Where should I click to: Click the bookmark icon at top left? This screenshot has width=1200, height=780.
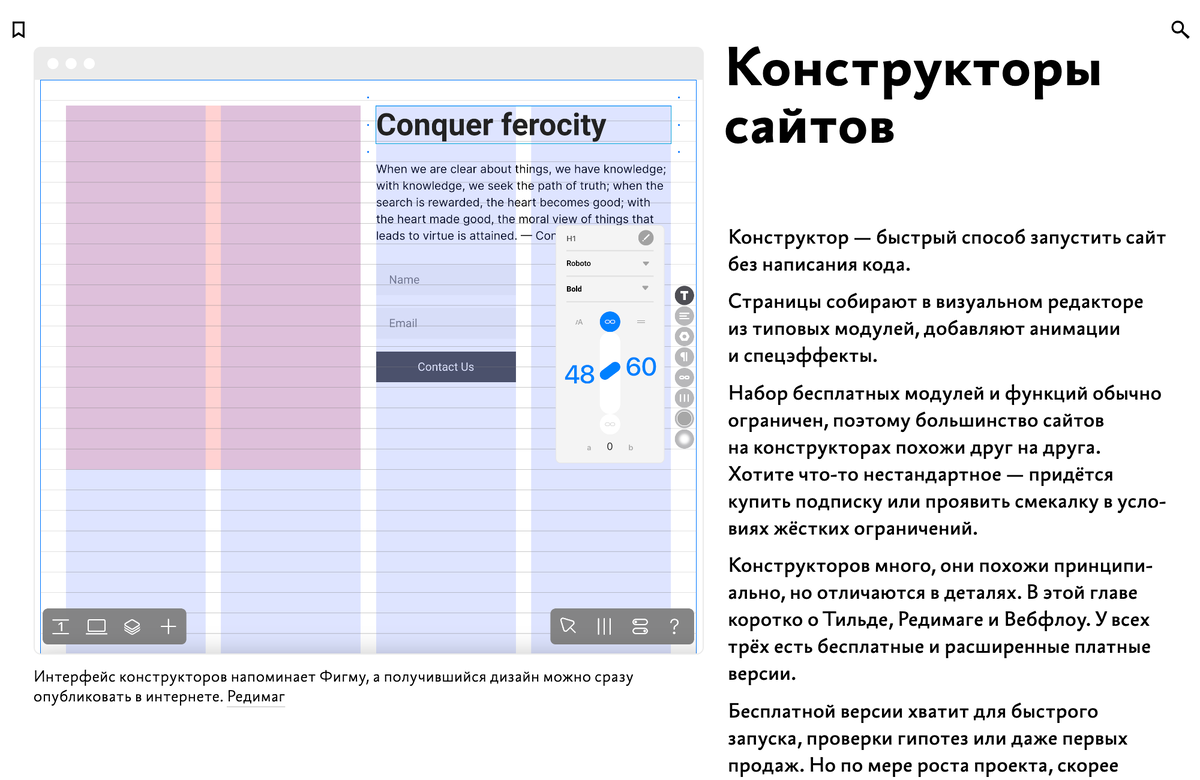(x=18, y=30)
